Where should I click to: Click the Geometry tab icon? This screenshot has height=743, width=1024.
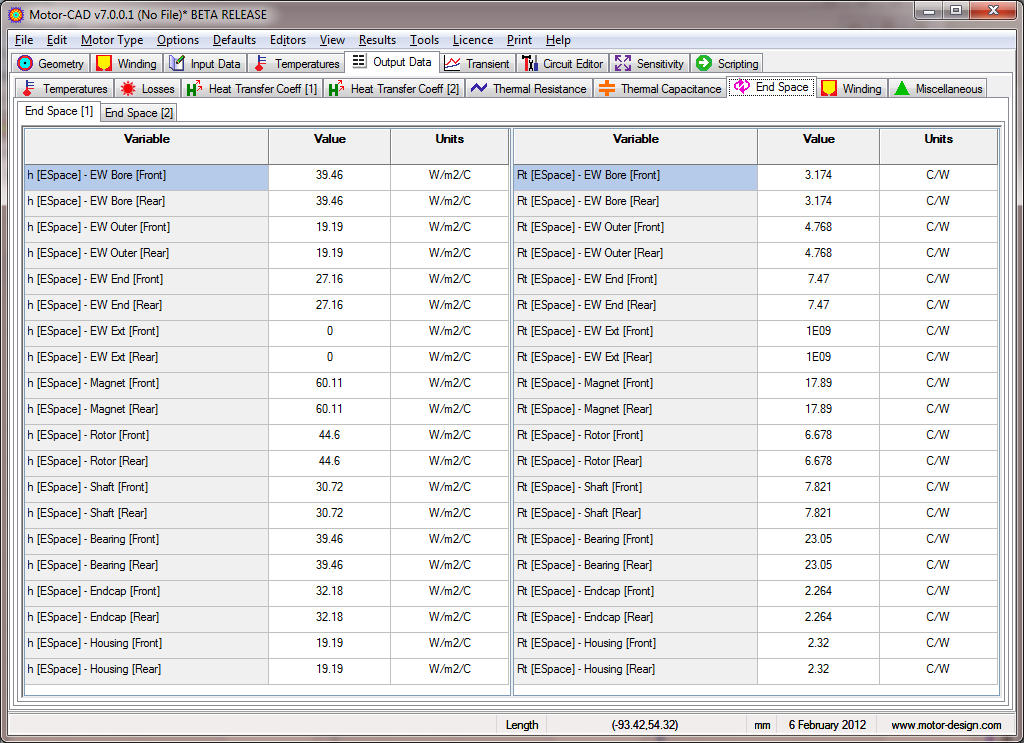[x=25, y=63]
